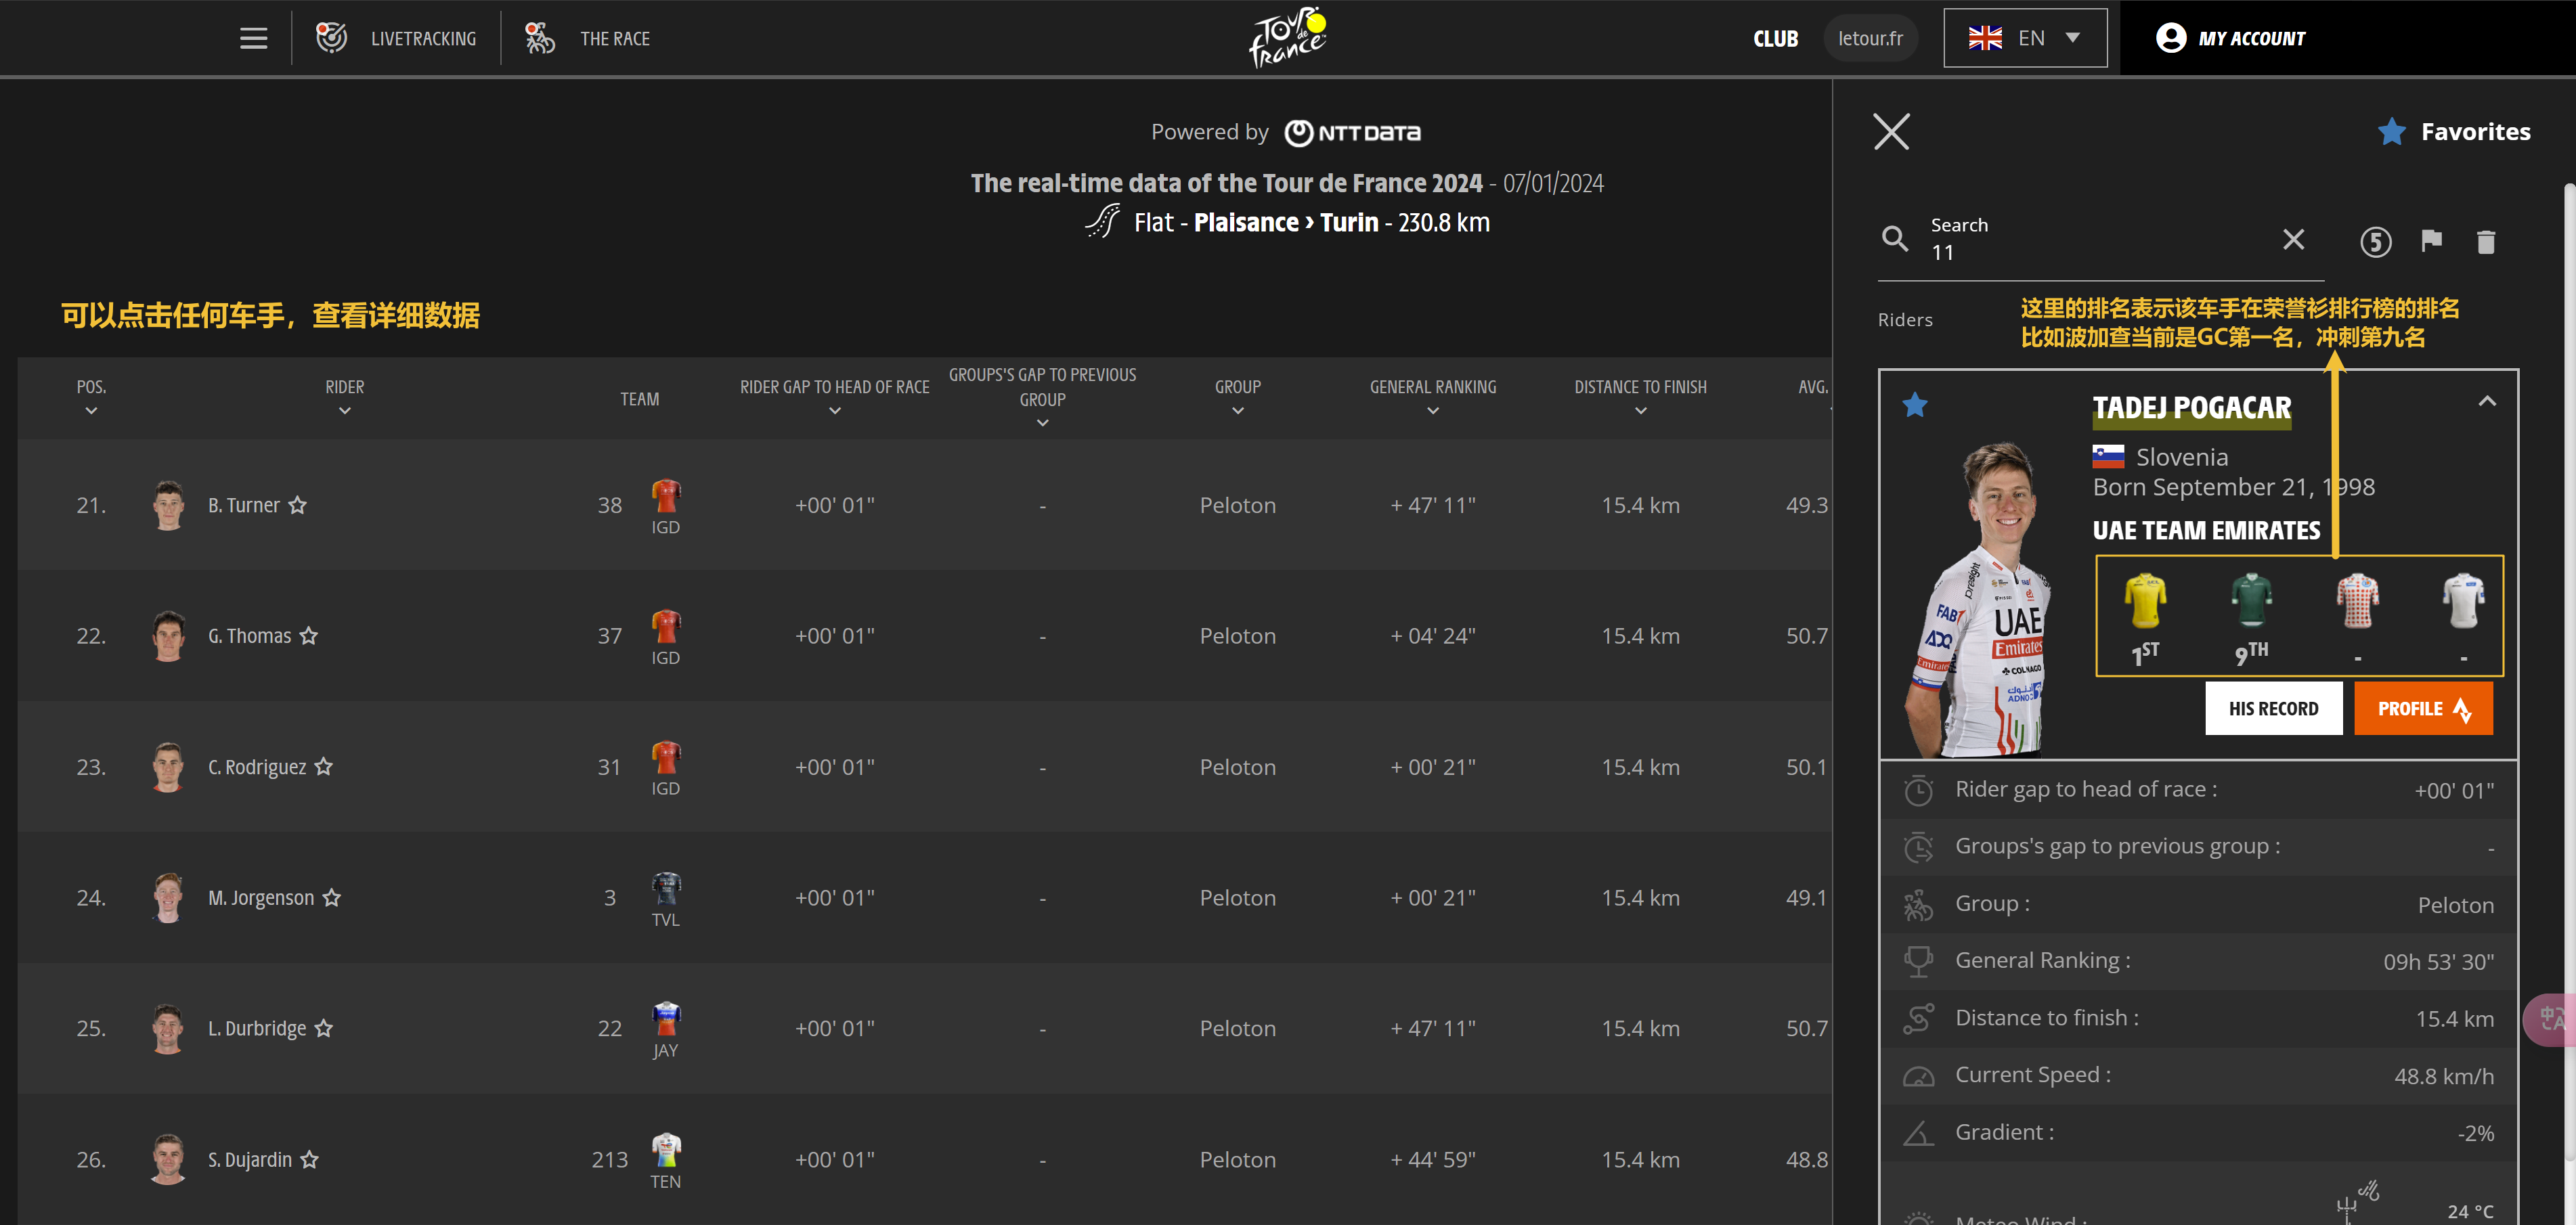Click the flag filter icon
This screenshot has height=1225, width=2576.
(x=2431, y=240)
